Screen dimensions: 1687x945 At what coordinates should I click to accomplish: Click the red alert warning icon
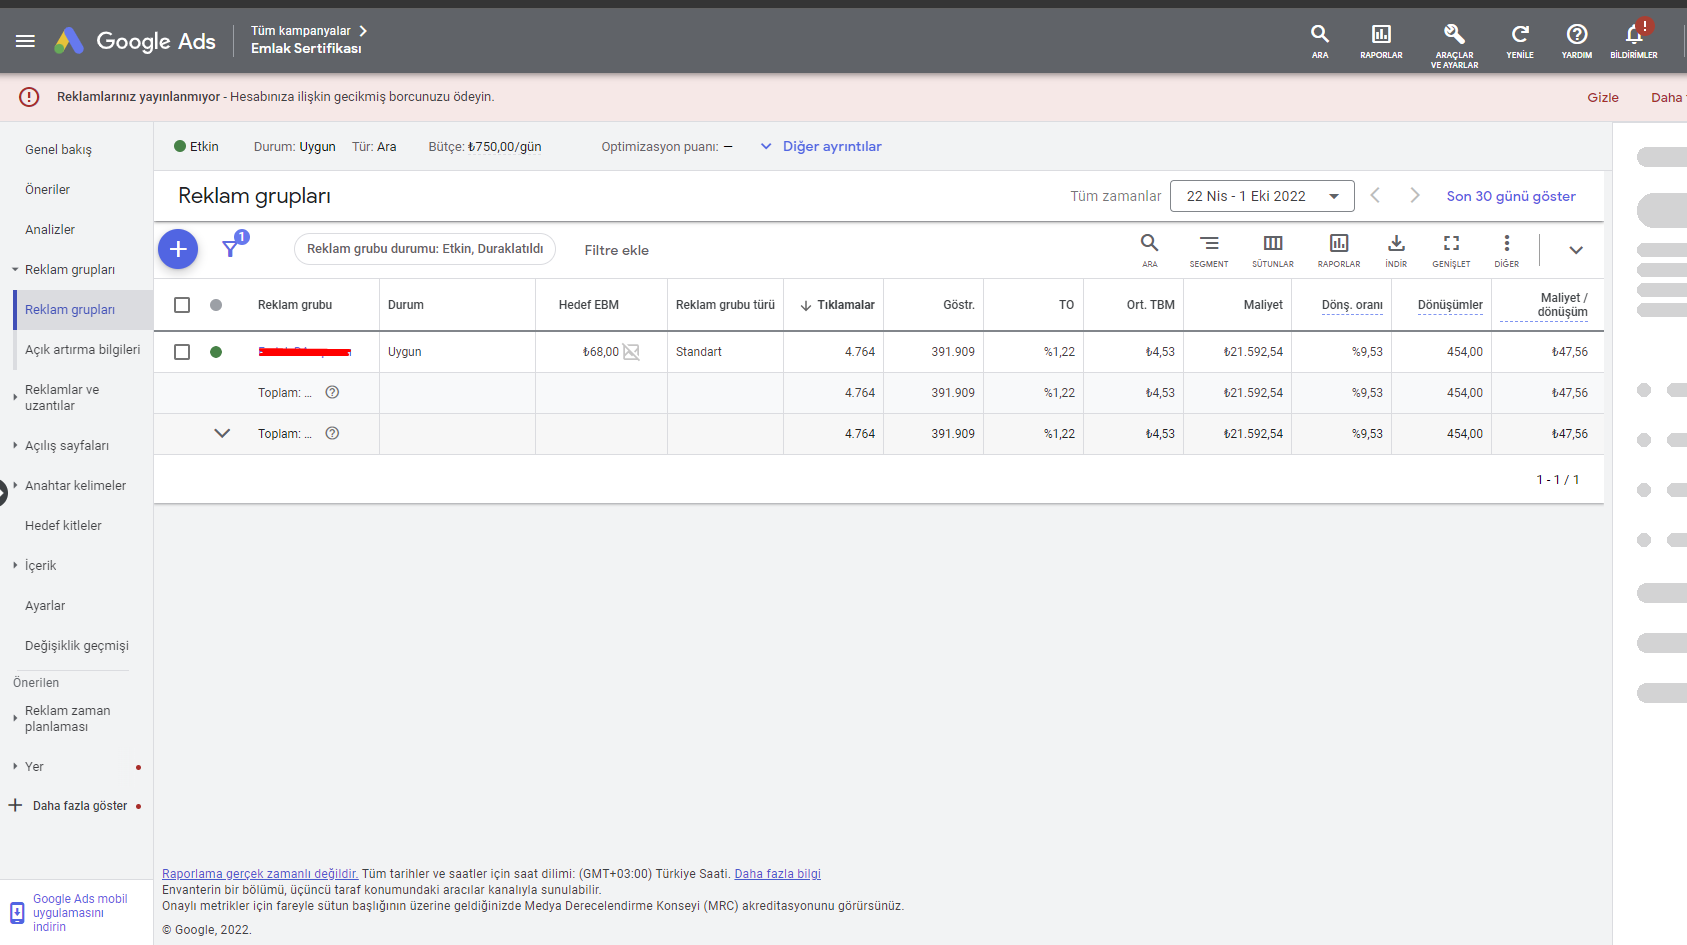[x=29, y=97]
